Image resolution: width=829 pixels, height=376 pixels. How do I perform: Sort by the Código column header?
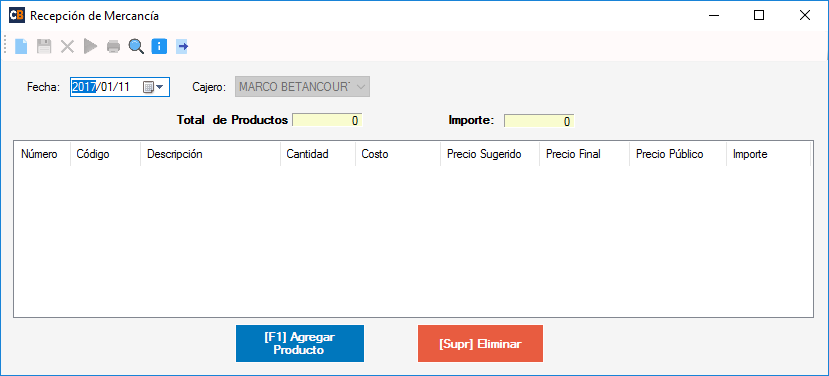pyautogui.click(x=105, y=154)
